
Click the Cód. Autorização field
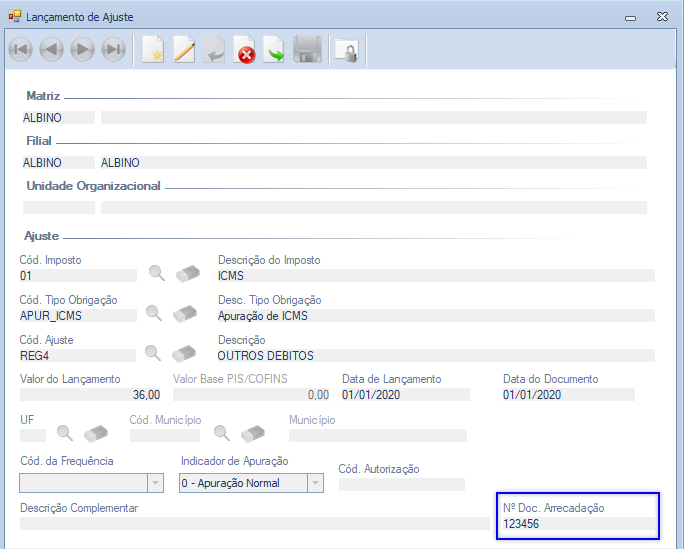click(402, 484)
